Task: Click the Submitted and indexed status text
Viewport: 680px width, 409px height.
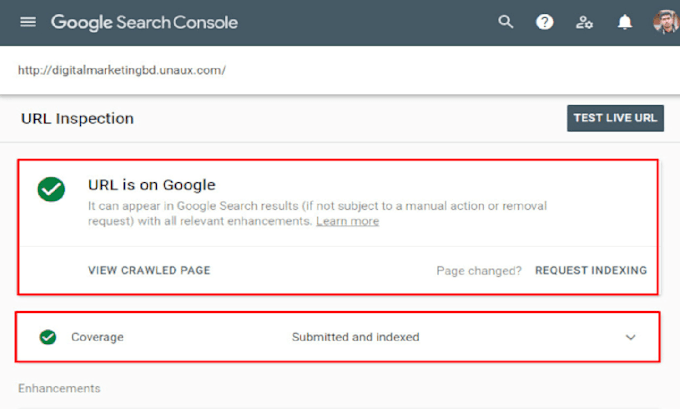Action: click(x=356, y=337)
